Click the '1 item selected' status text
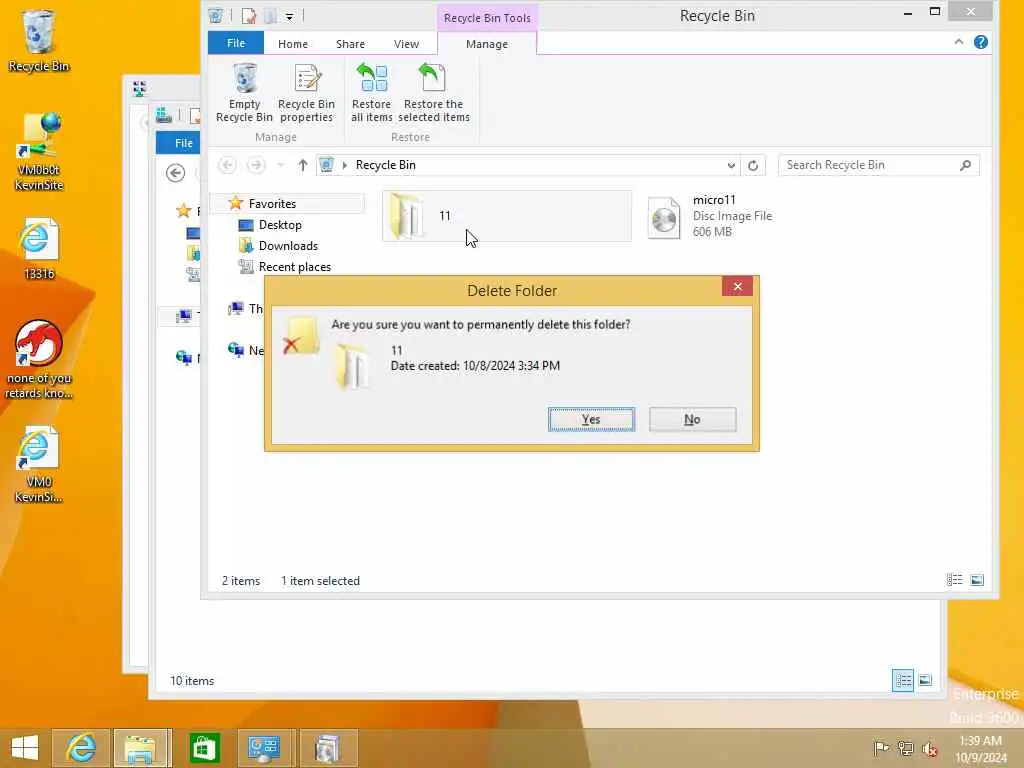 [x=320, y=581]
